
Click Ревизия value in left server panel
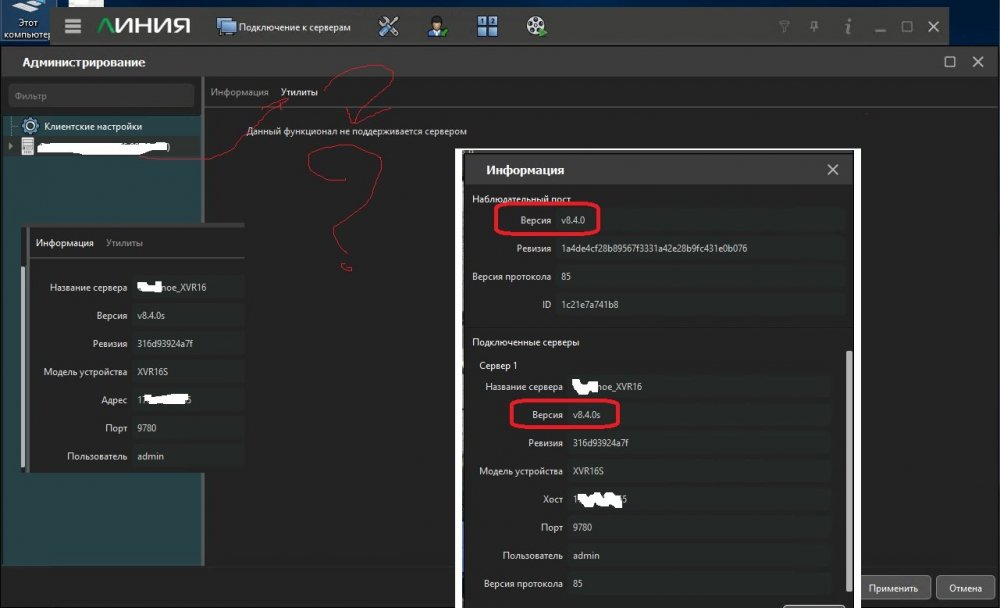165,343
